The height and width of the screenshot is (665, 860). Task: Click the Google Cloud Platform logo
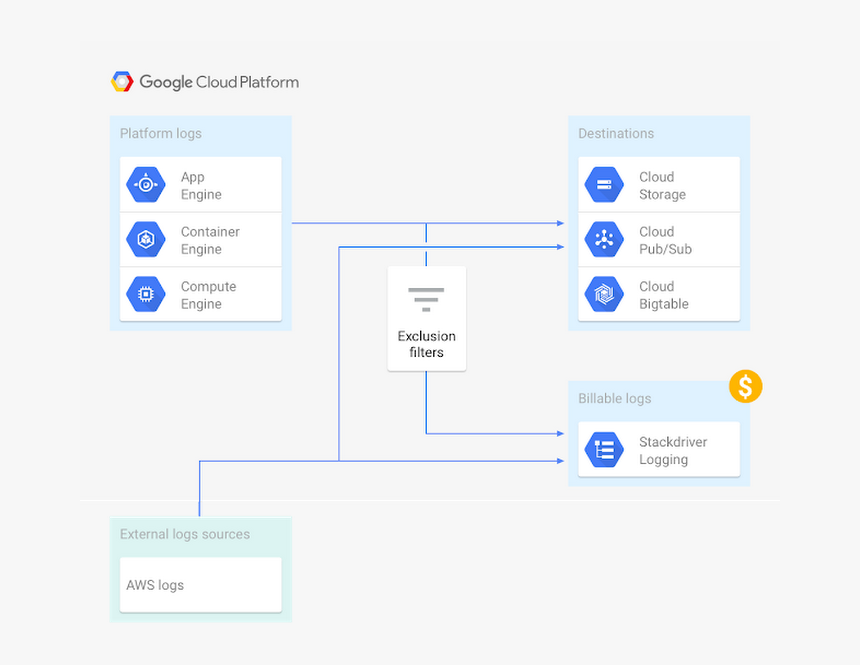(x=204, y=81)
